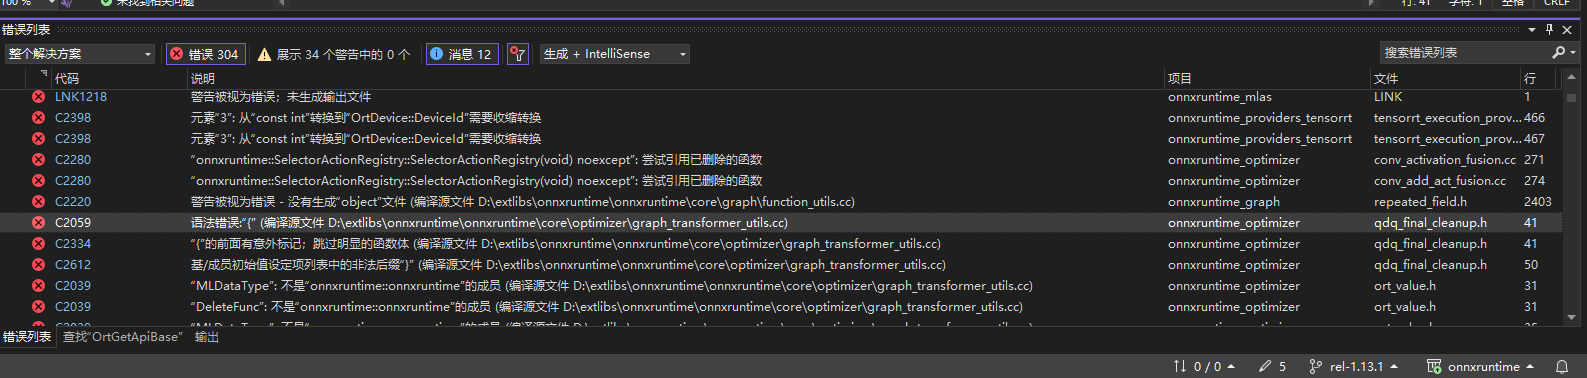Toggle the warnings filter showing 34 个警告
Image resolution: width=1587 pixels, height=378 pixels.
click(x=334, y=54)
